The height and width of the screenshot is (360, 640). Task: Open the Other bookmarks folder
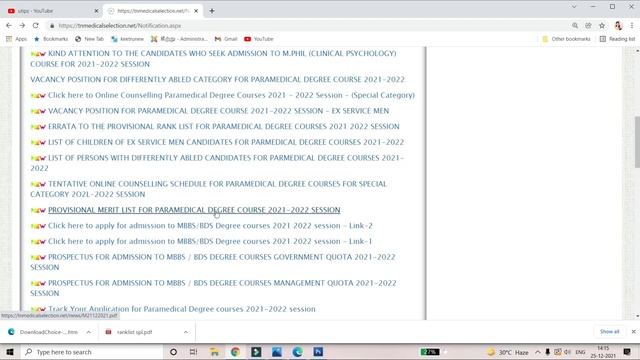(x=567, y=39)
